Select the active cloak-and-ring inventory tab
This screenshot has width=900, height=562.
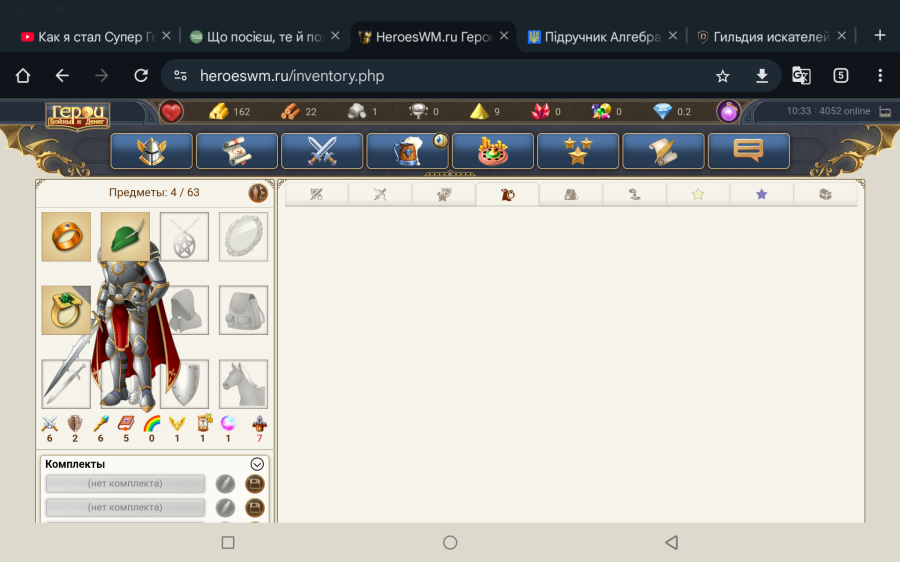click(x=507, y=195)
